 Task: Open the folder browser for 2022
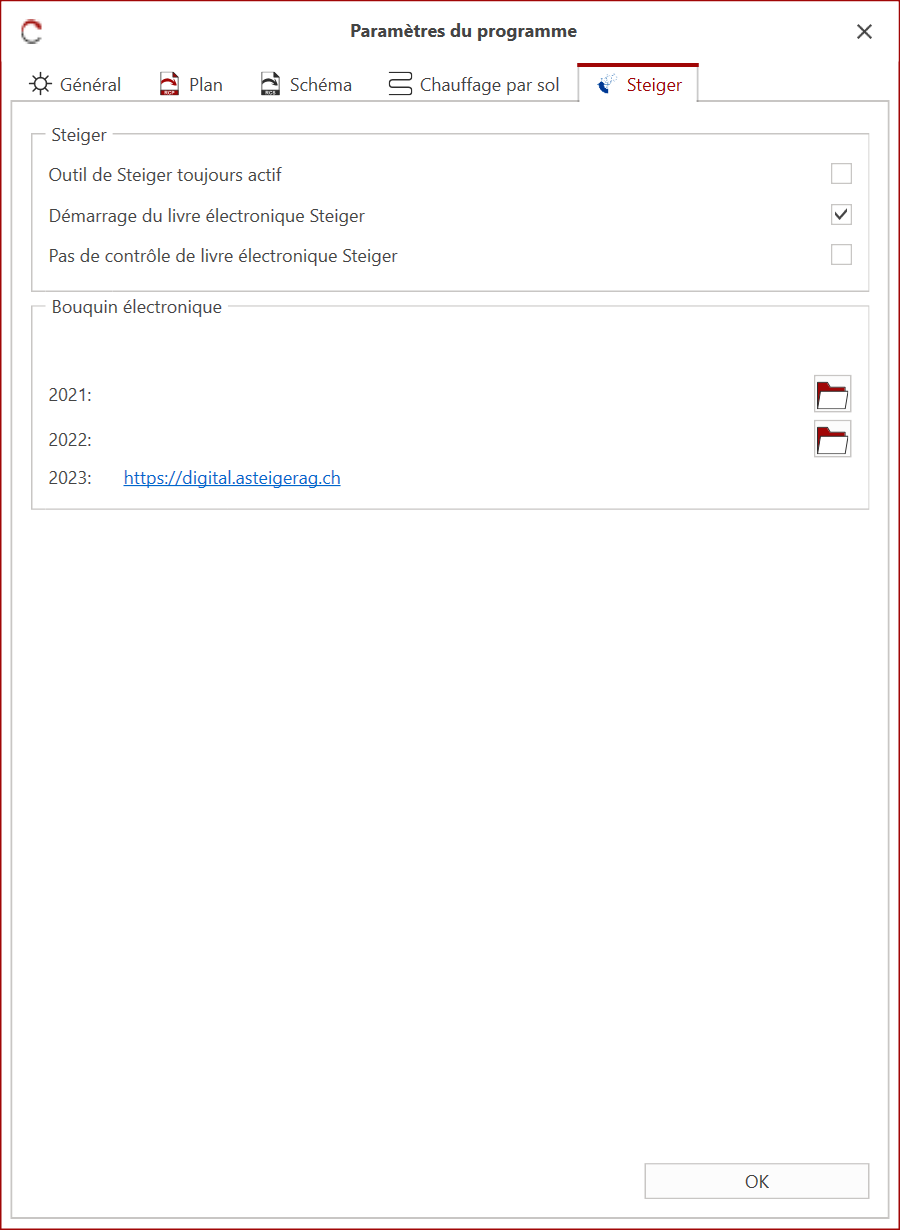pos(832,439)
